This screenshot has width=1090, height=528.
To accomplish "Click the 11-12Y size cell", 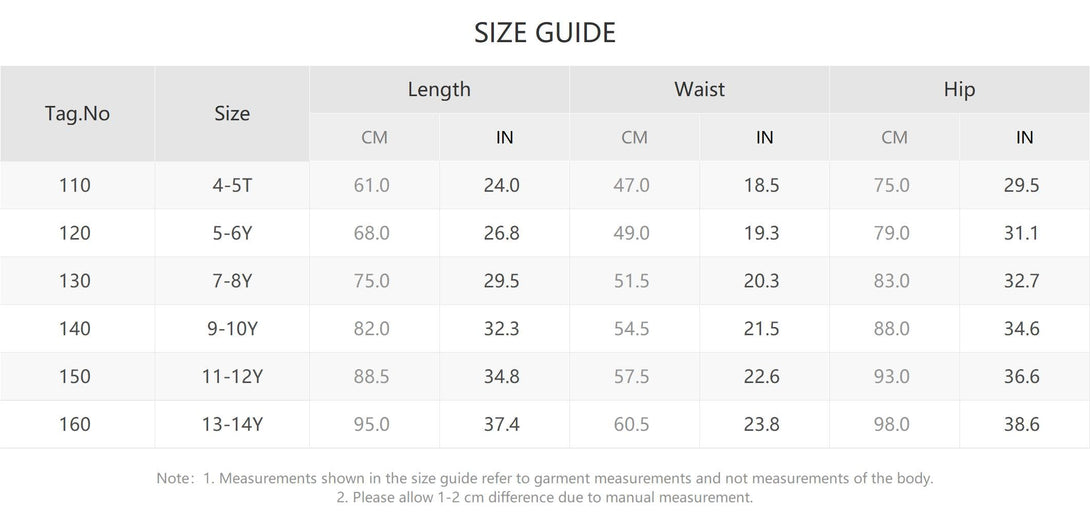I will [232, 377].
